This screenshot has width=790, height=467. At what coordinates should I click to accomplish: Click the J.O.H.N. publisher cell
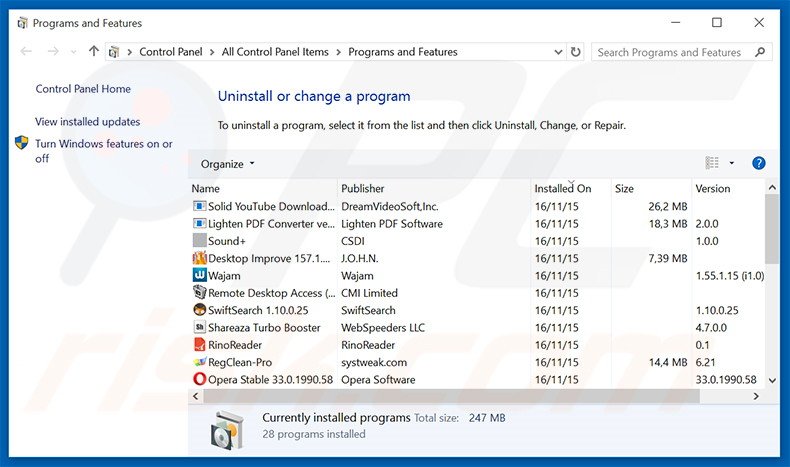coord(359,258)
